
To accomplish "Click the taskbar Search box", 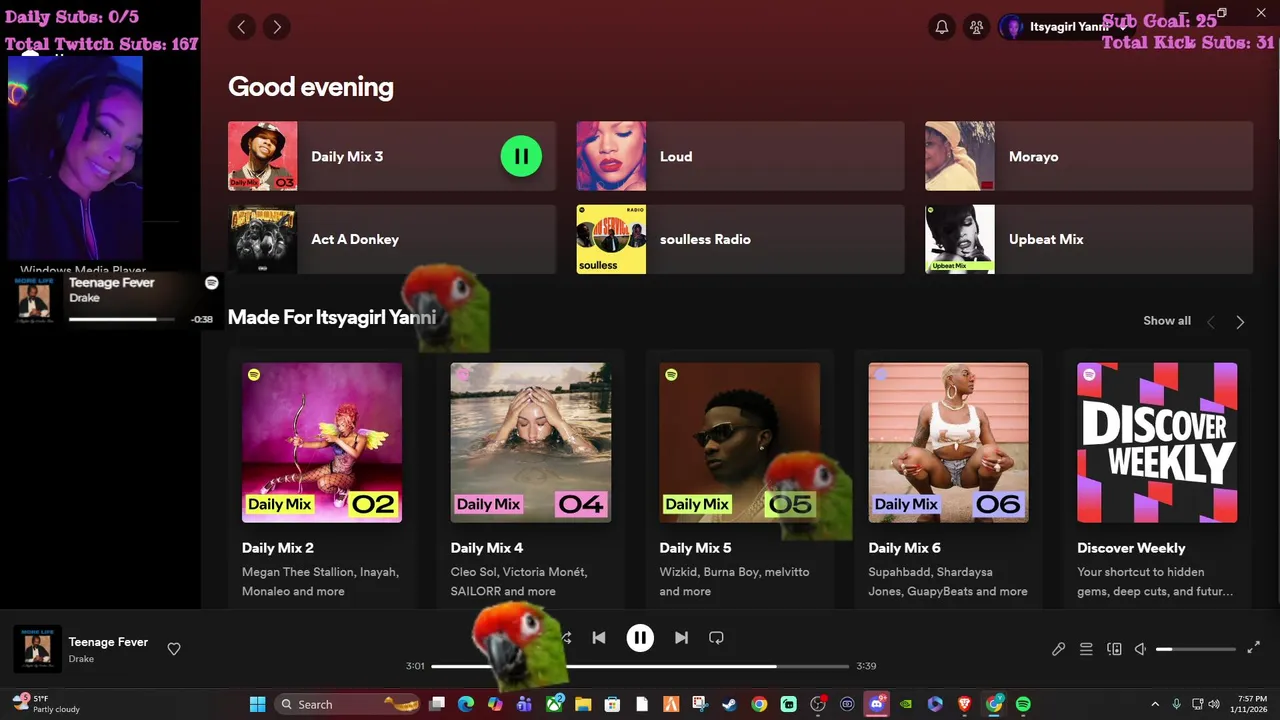I will [x=349, y=704].
